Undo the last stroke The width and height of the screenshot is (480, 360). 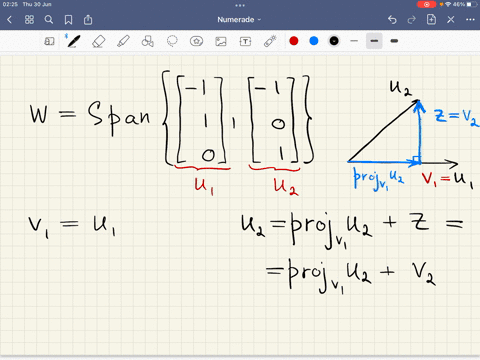[x=392, y=20]
